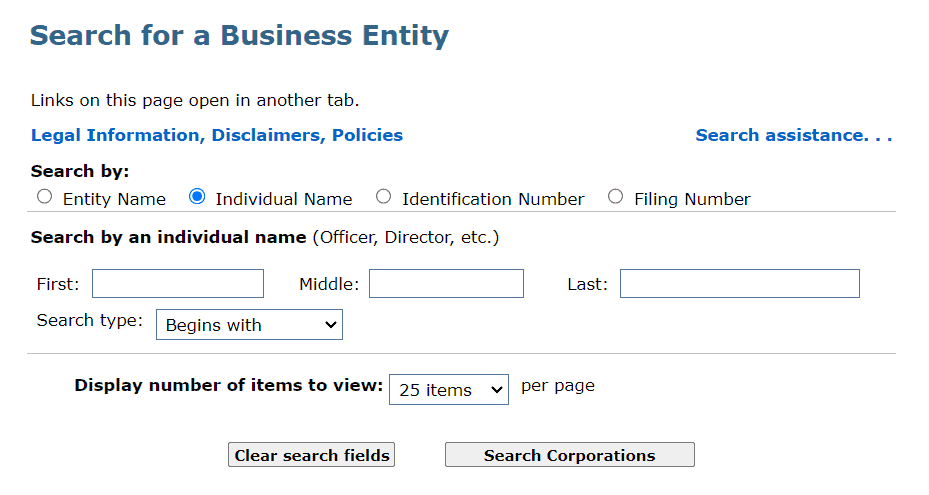Viewport: 929px width, 495px height.
Task: Pick the Filing Number radio button
Action: 615,197
